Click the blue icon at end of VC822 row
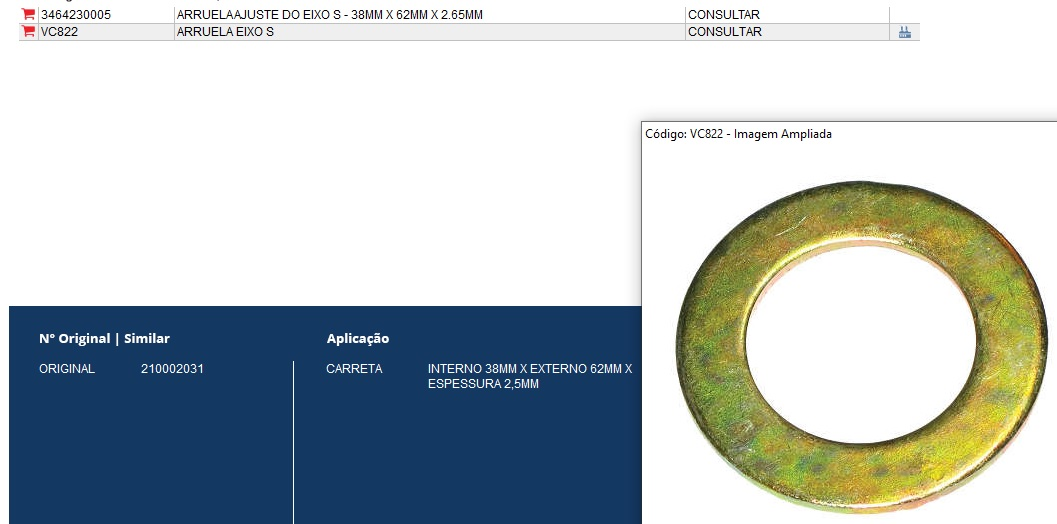The width and height of the screenshot is (1057, 524). coord(904,32)
